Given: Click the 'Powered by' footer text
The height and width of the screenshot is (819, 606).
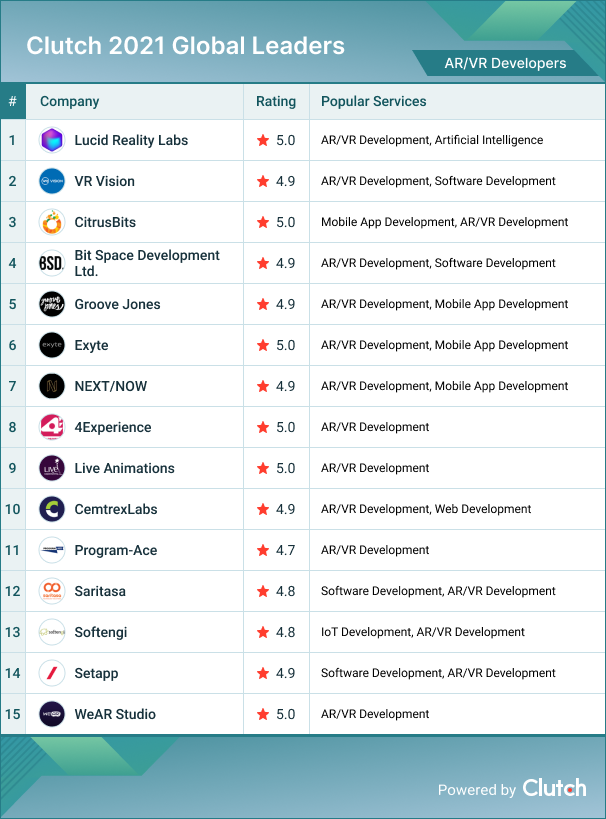Looking at the screenshot, I should tap(476, 790).
